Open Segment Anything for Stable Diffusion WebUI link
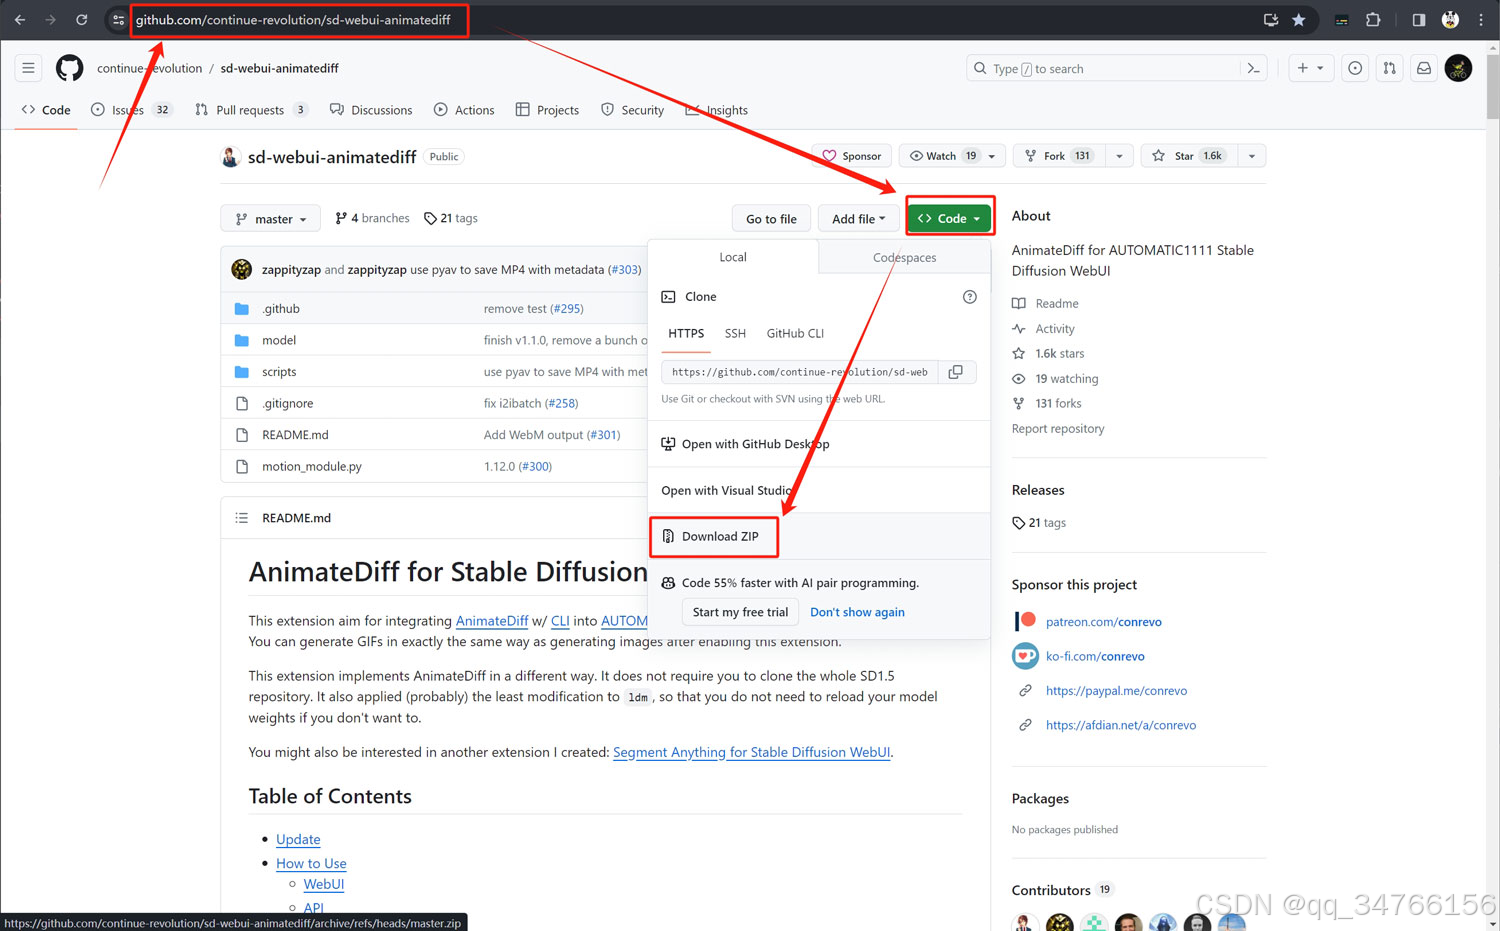This screenshot has height=931, width=1500. (x=751, y=753)
